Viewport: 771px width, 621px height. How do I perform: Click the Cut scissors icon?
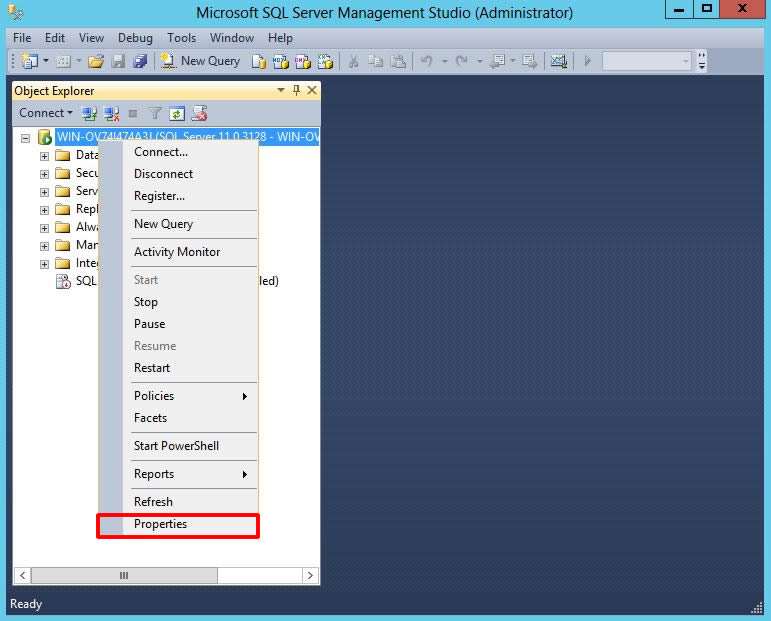coord(354,61)
